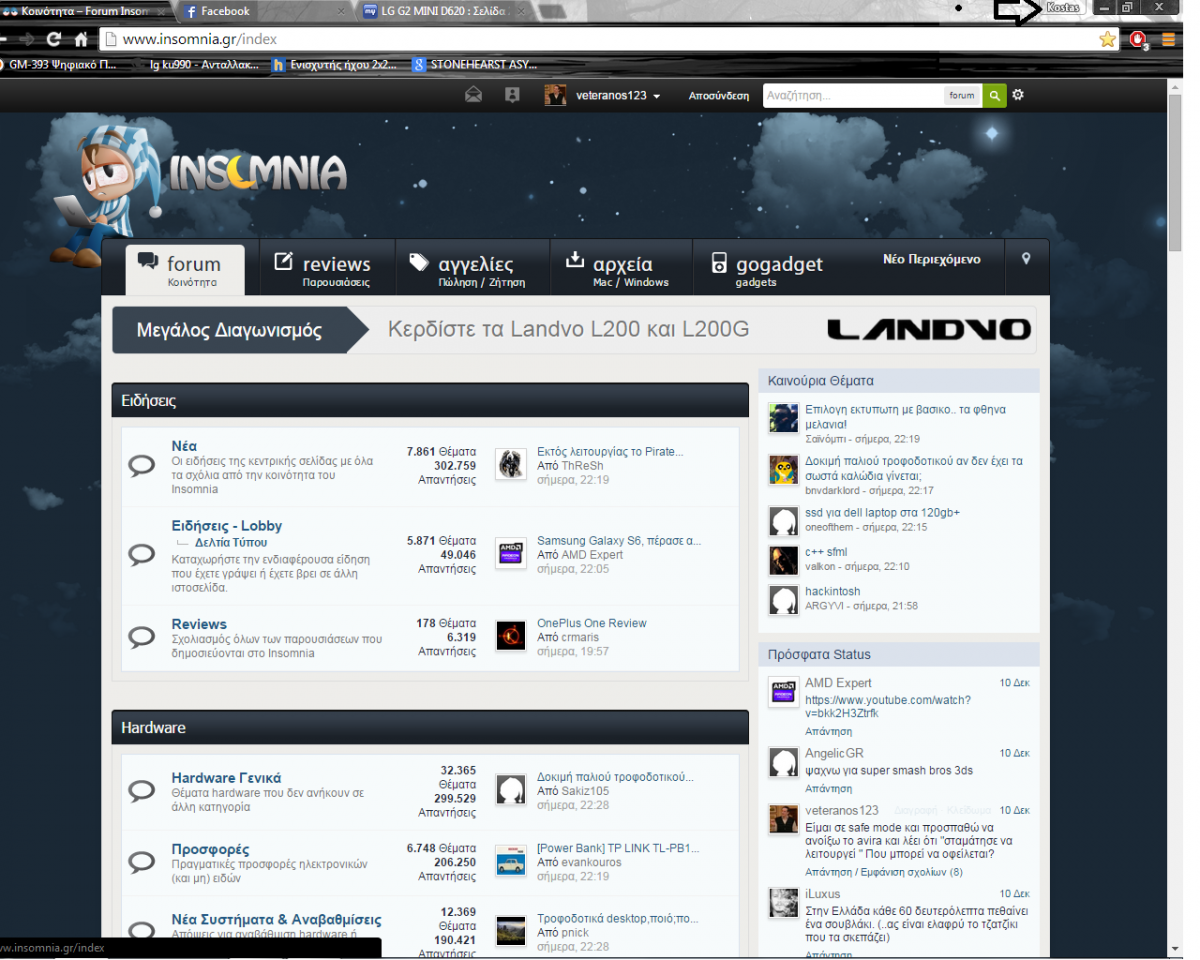The height and width of the screenshot is (960, 1200).
Task: Click into the Αναζήτηση search field
Action: 853,96
